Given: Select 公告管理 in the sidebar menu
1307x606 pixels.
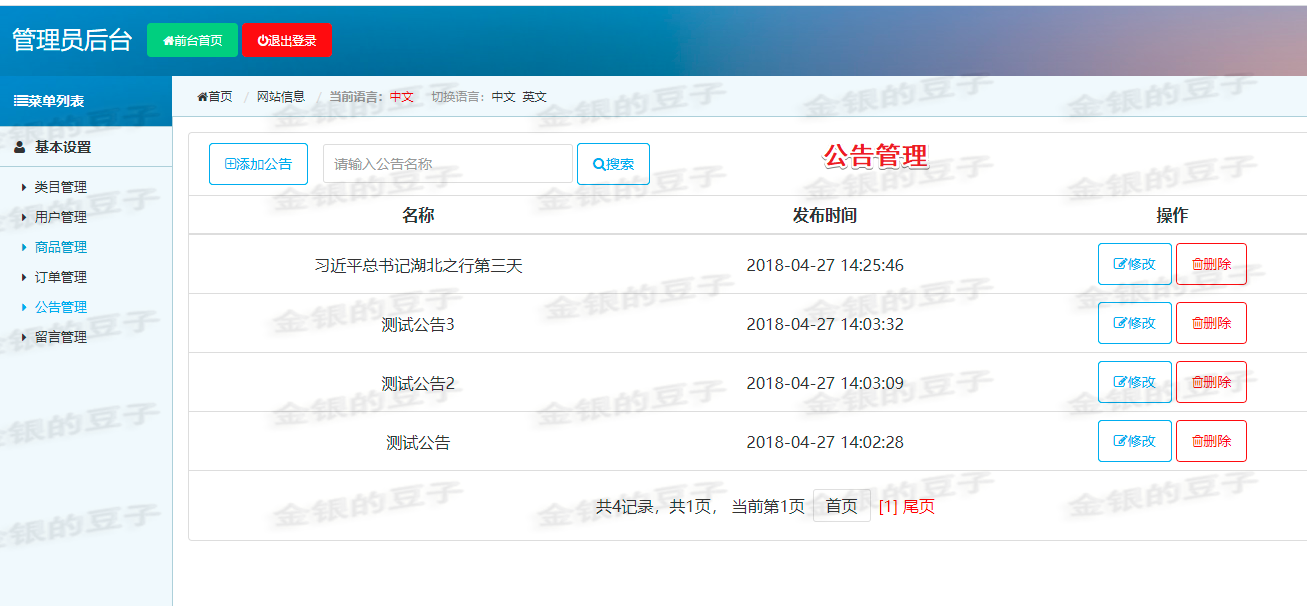Looking at the screenshot, I should [x=61, y=307].
